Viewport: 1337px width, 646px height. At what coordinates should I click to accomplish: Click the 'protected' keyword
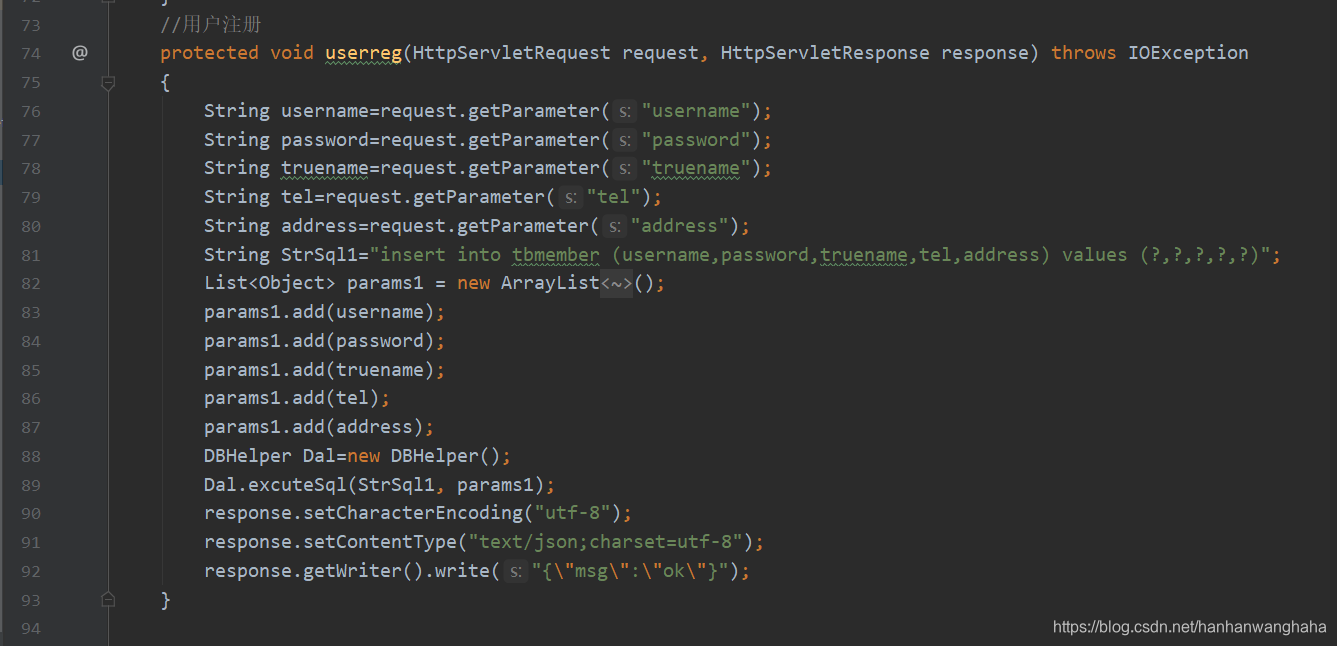209,53
